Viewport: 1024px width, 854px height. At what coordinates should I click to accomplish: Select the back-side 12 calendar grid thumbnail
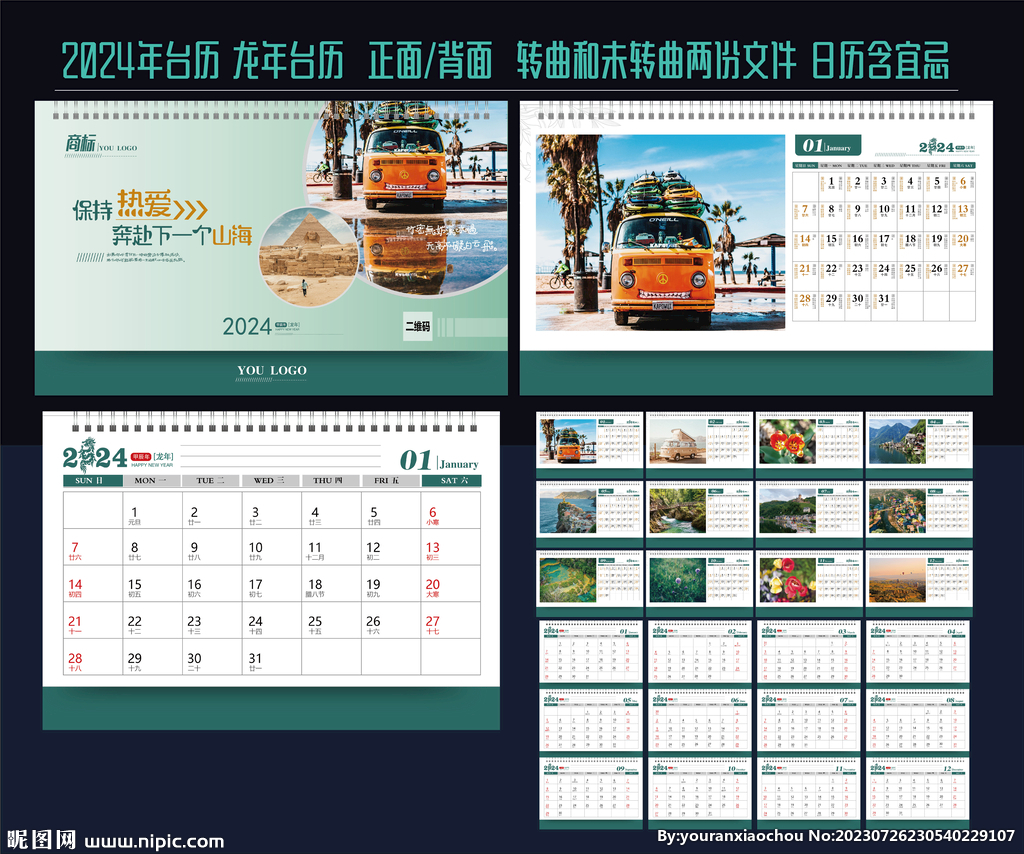[x=919, y=793]
